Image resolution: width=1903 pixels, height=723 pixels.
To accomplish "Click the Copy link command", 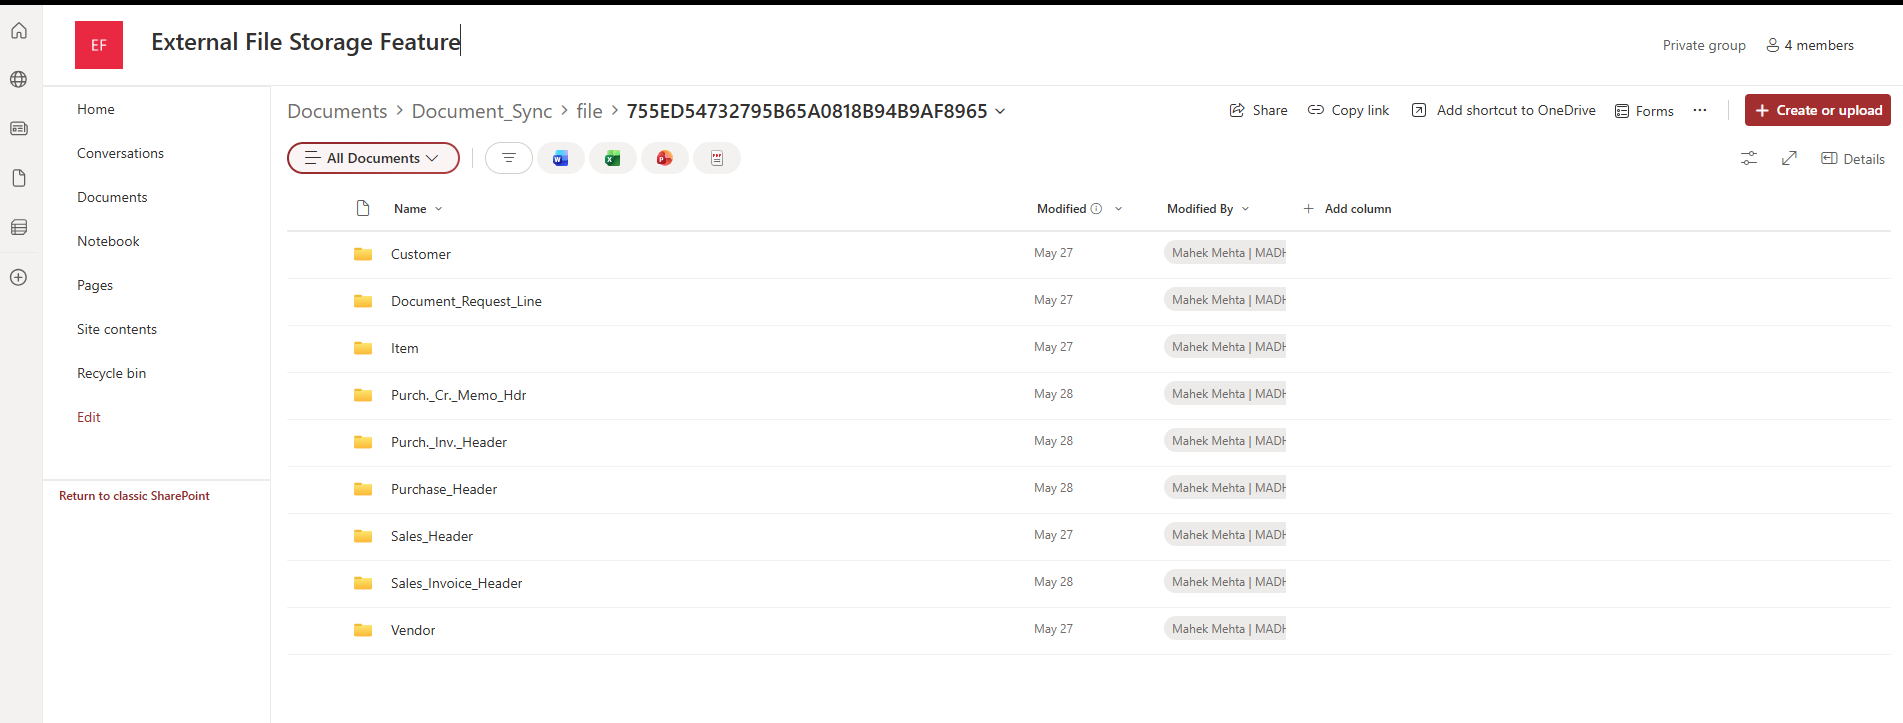I will pyautogui.click(x=1348, y=110).
